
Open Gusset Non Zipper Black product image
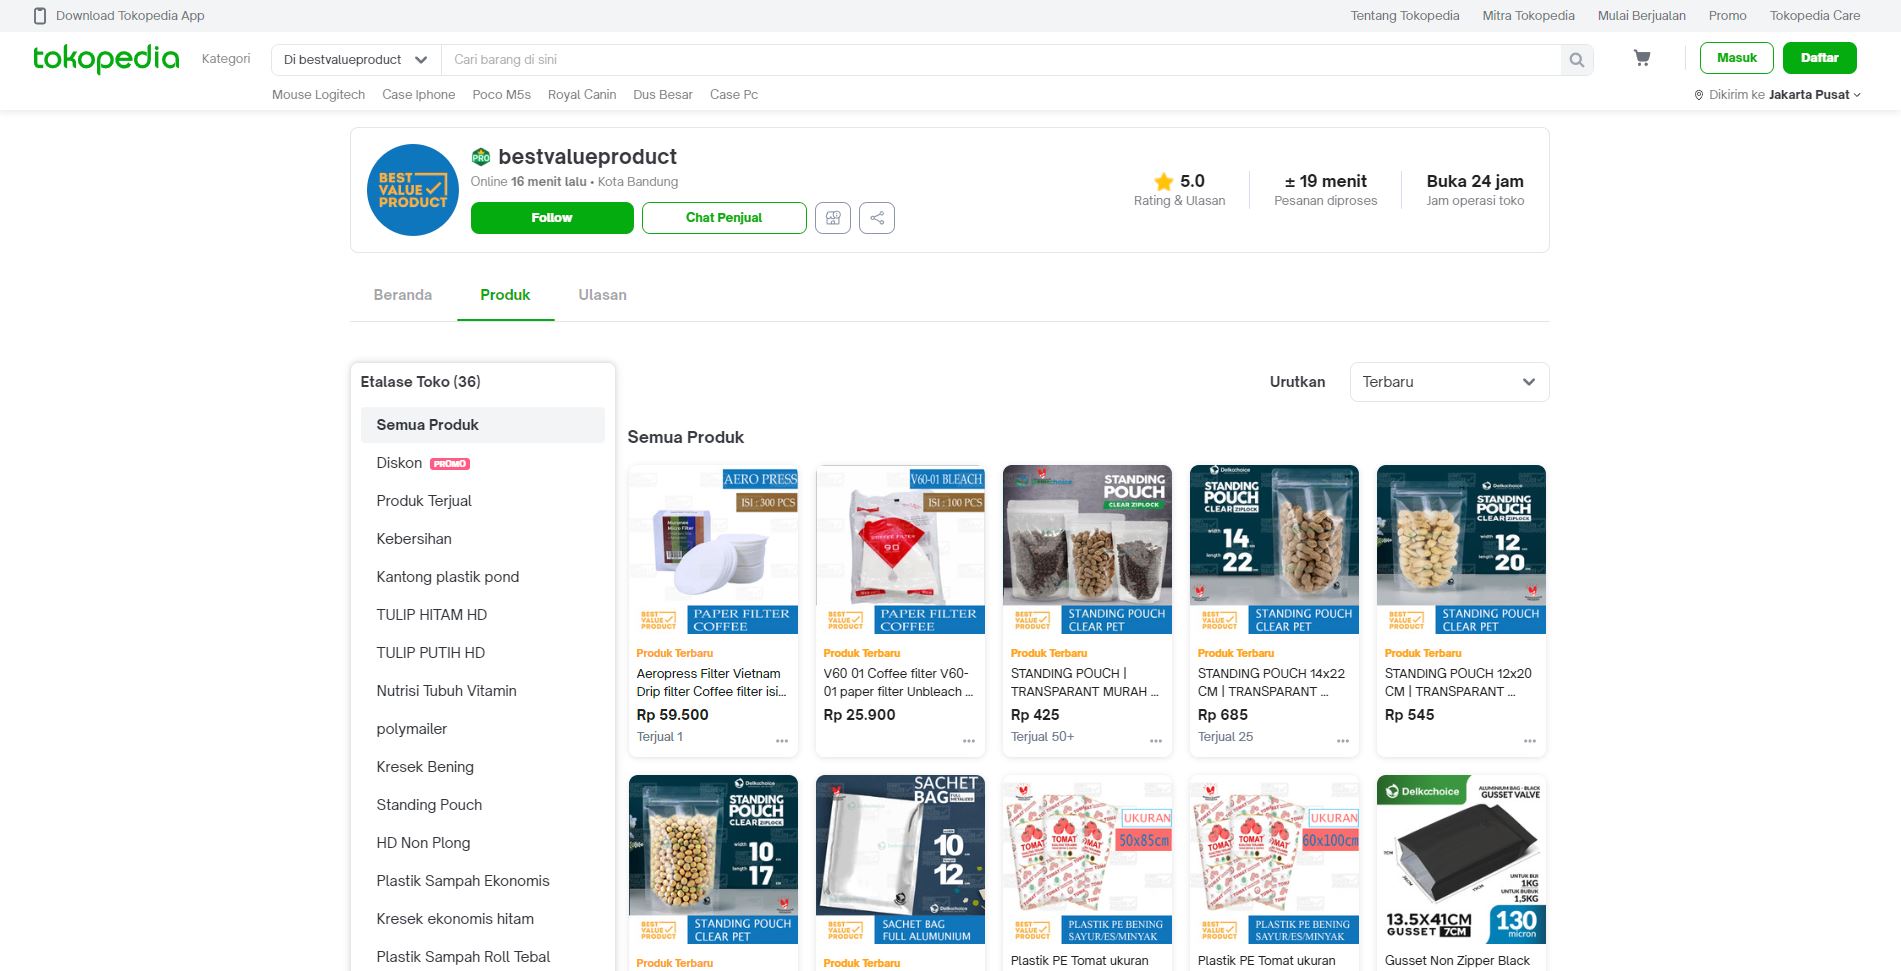point(1461,859)
